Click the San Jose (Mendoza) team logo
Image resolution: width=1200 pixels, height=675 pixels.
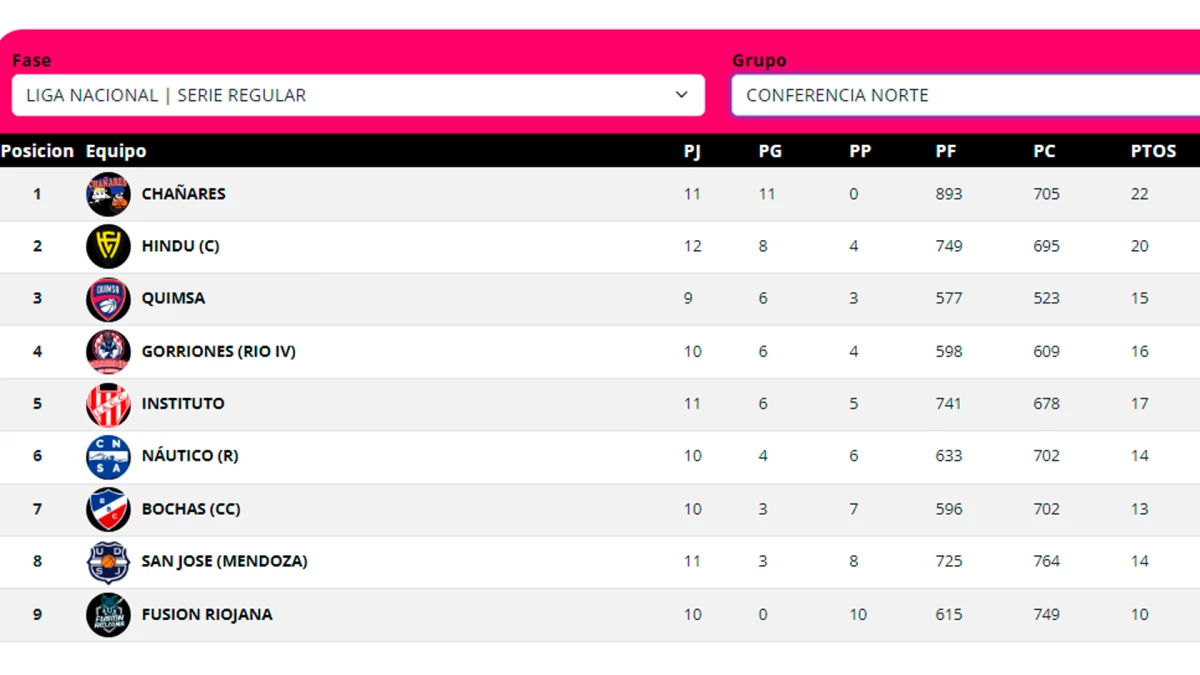click(108, 561)
